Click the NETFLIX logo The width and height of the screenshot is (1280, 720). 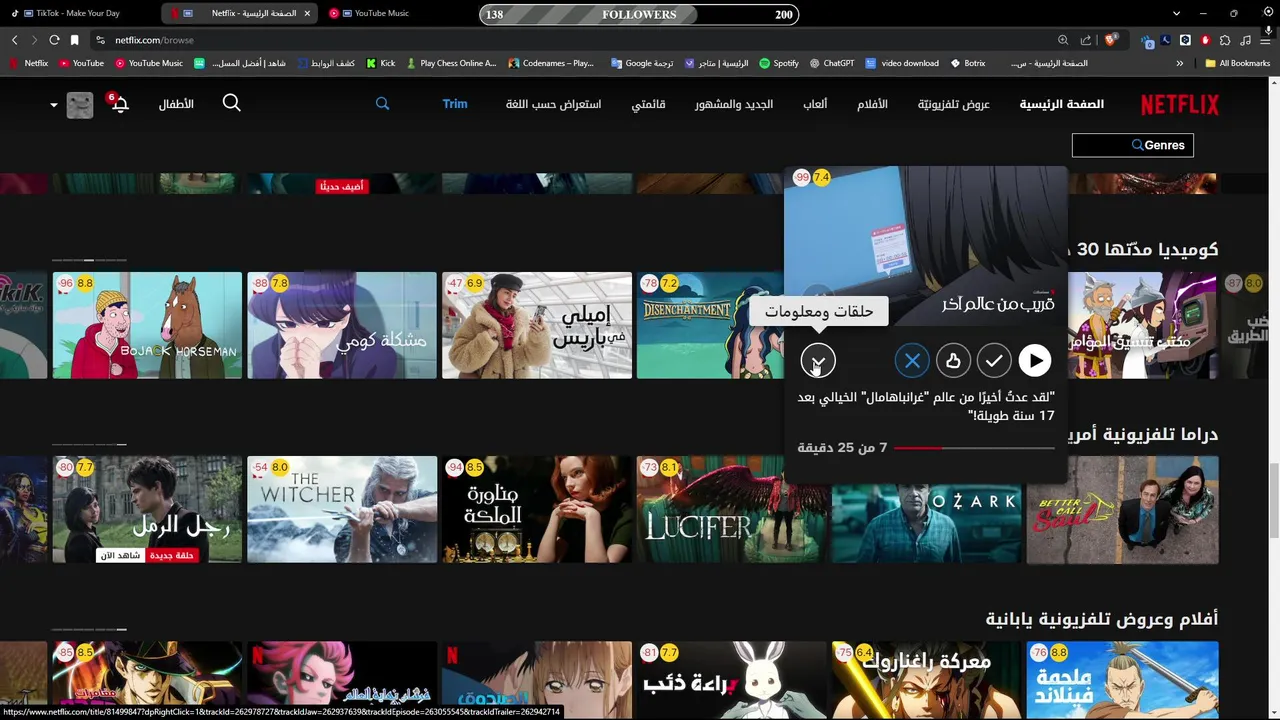coord(1180,104)
